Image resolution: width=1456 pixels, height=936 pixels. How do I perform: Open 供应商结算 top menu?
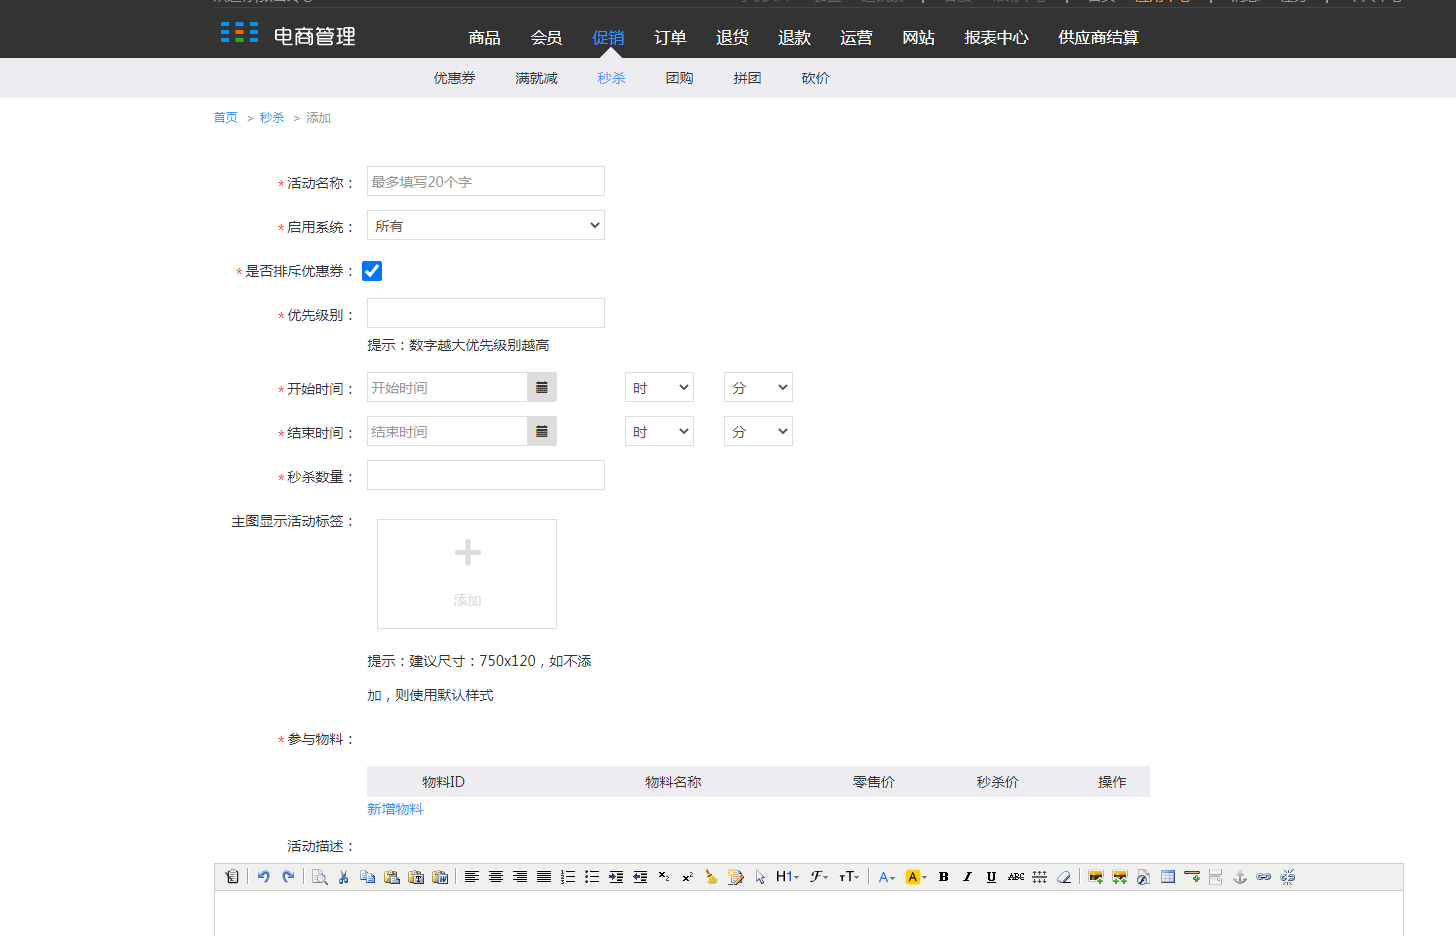pyautogui.click(x=1098, y=37)
